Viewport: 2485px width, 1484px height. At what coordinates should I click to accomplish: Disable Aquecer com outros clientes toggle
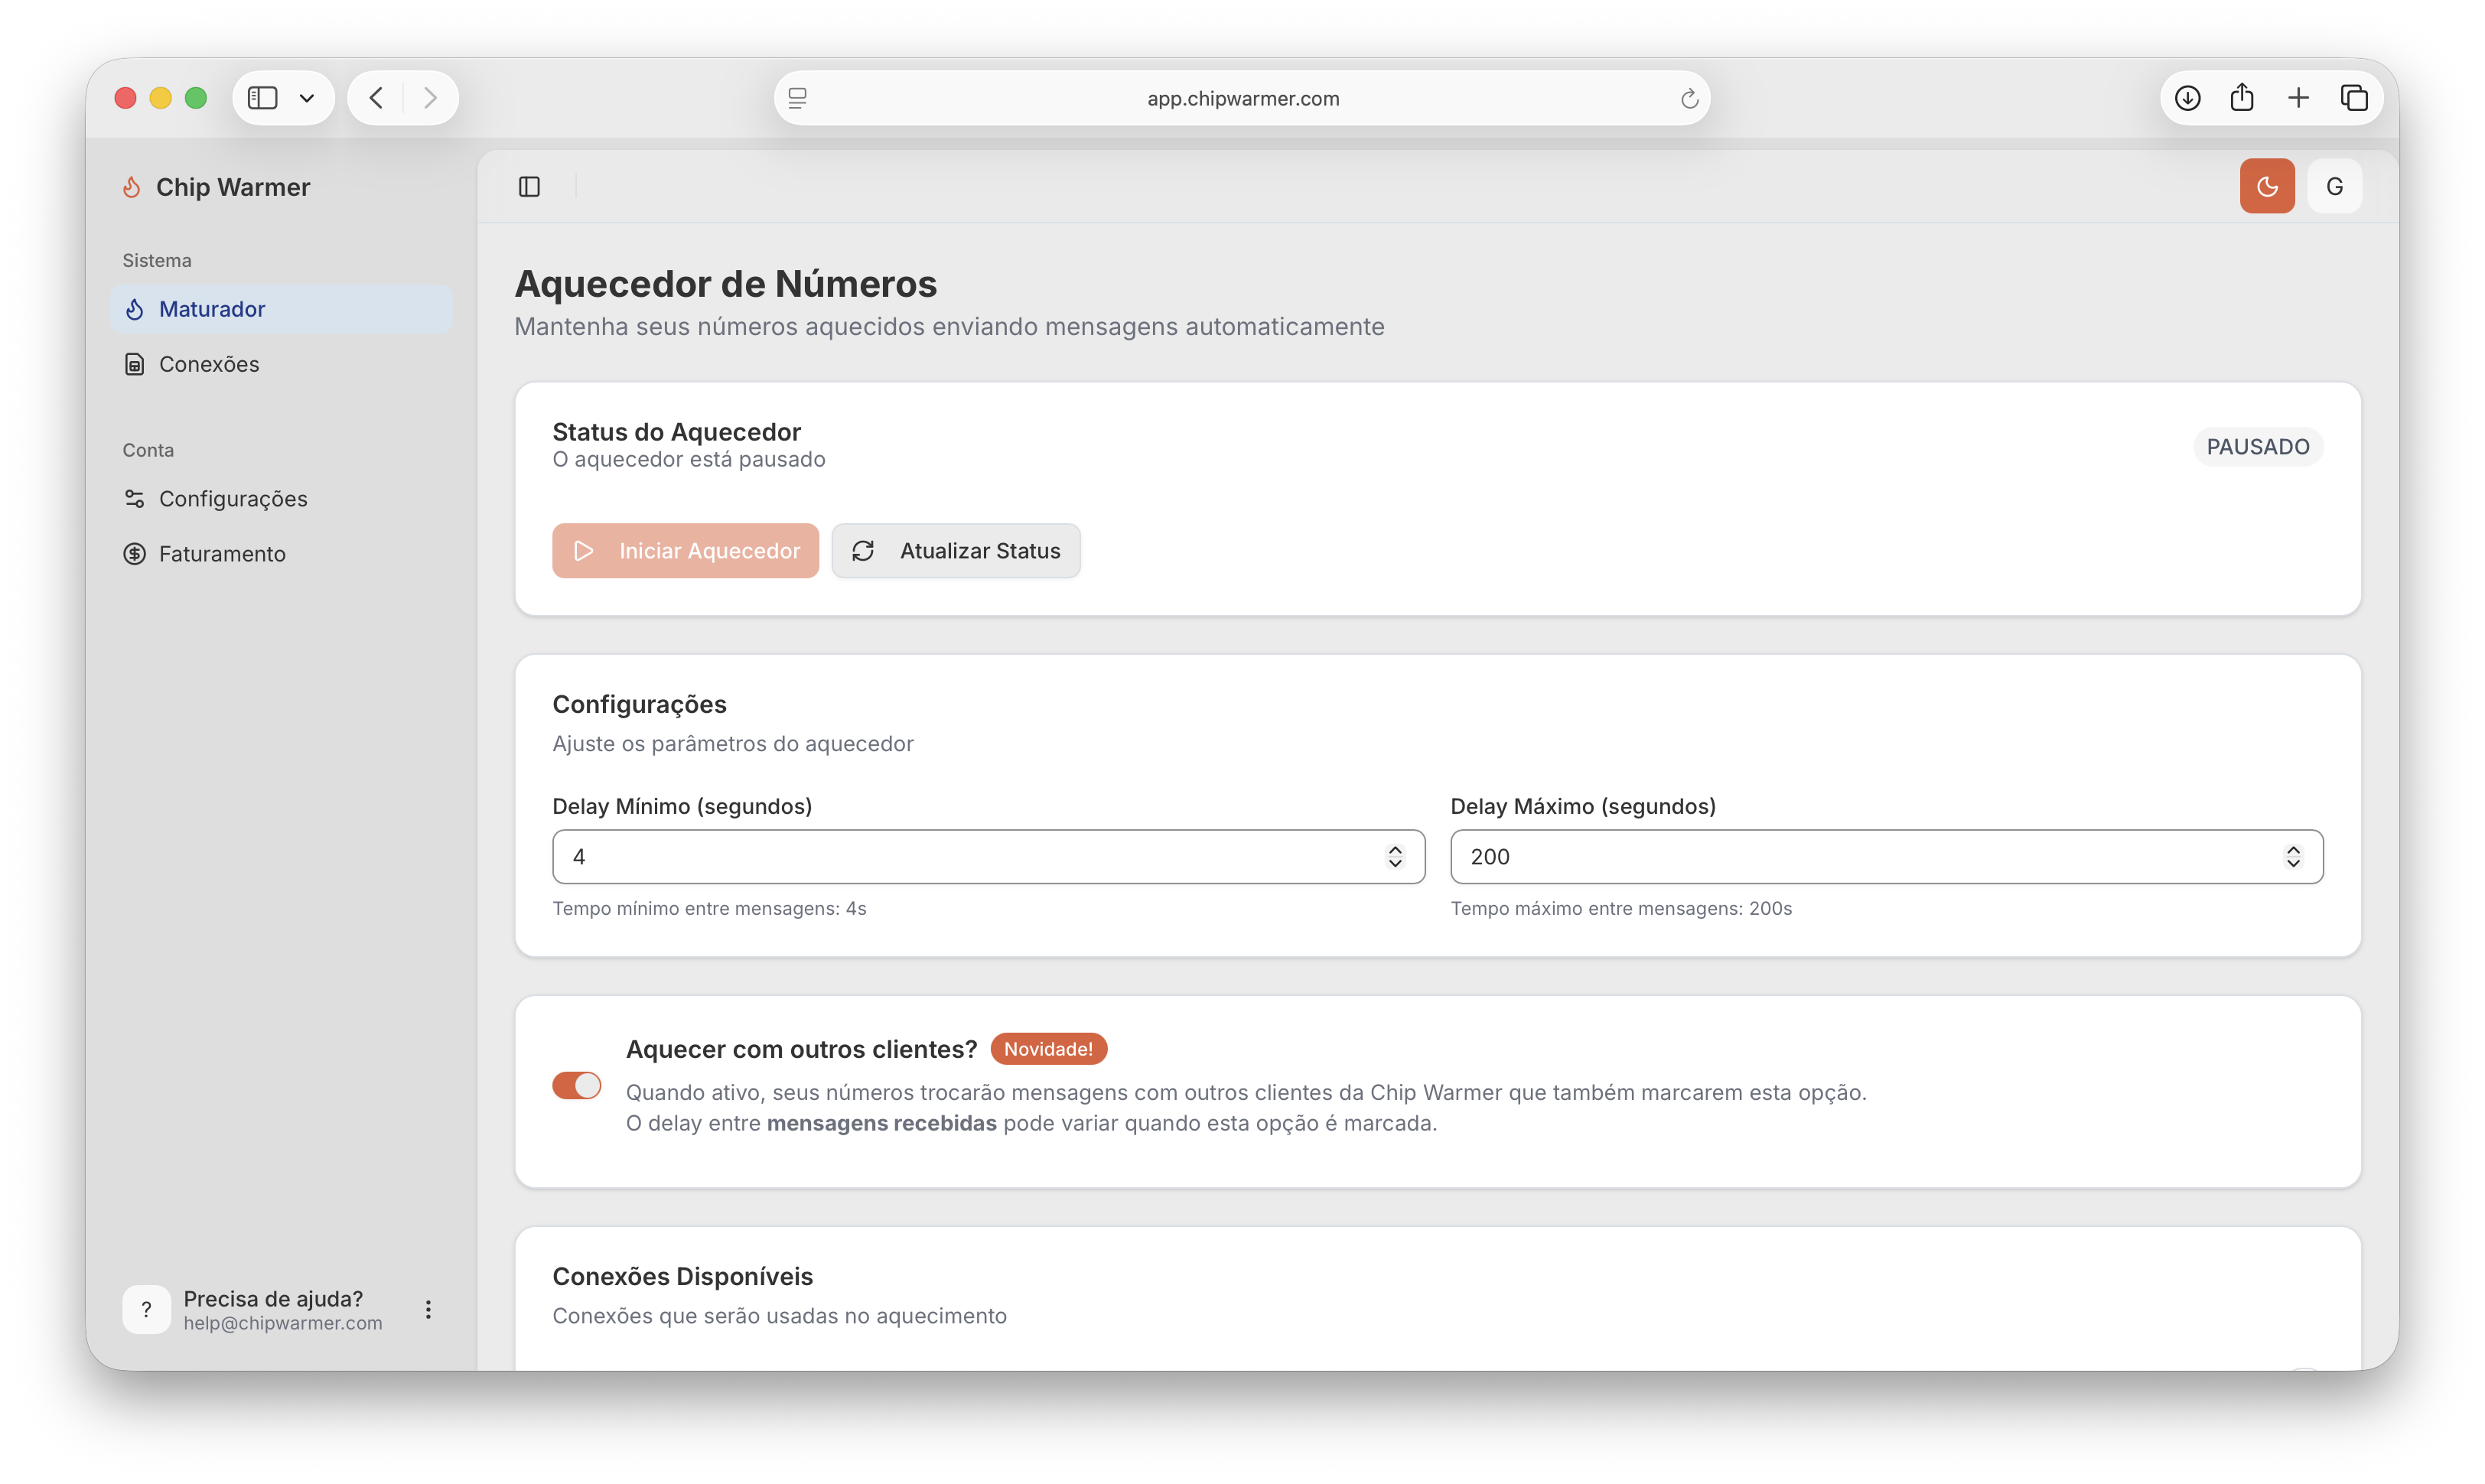(577, 1085)
